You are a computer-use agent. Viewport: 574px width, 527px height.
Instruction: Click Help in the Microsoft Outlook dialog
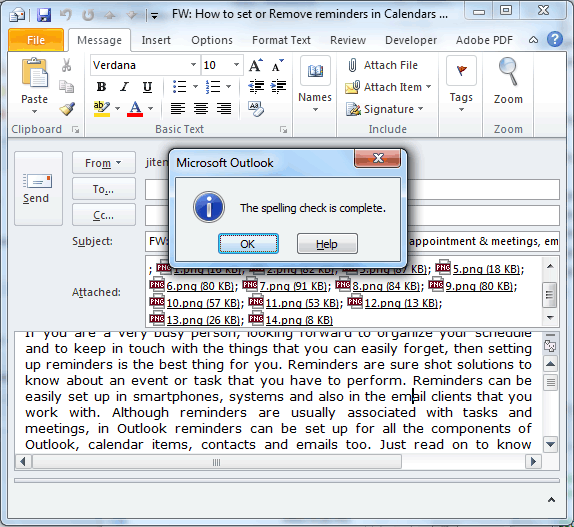(327, 244)
